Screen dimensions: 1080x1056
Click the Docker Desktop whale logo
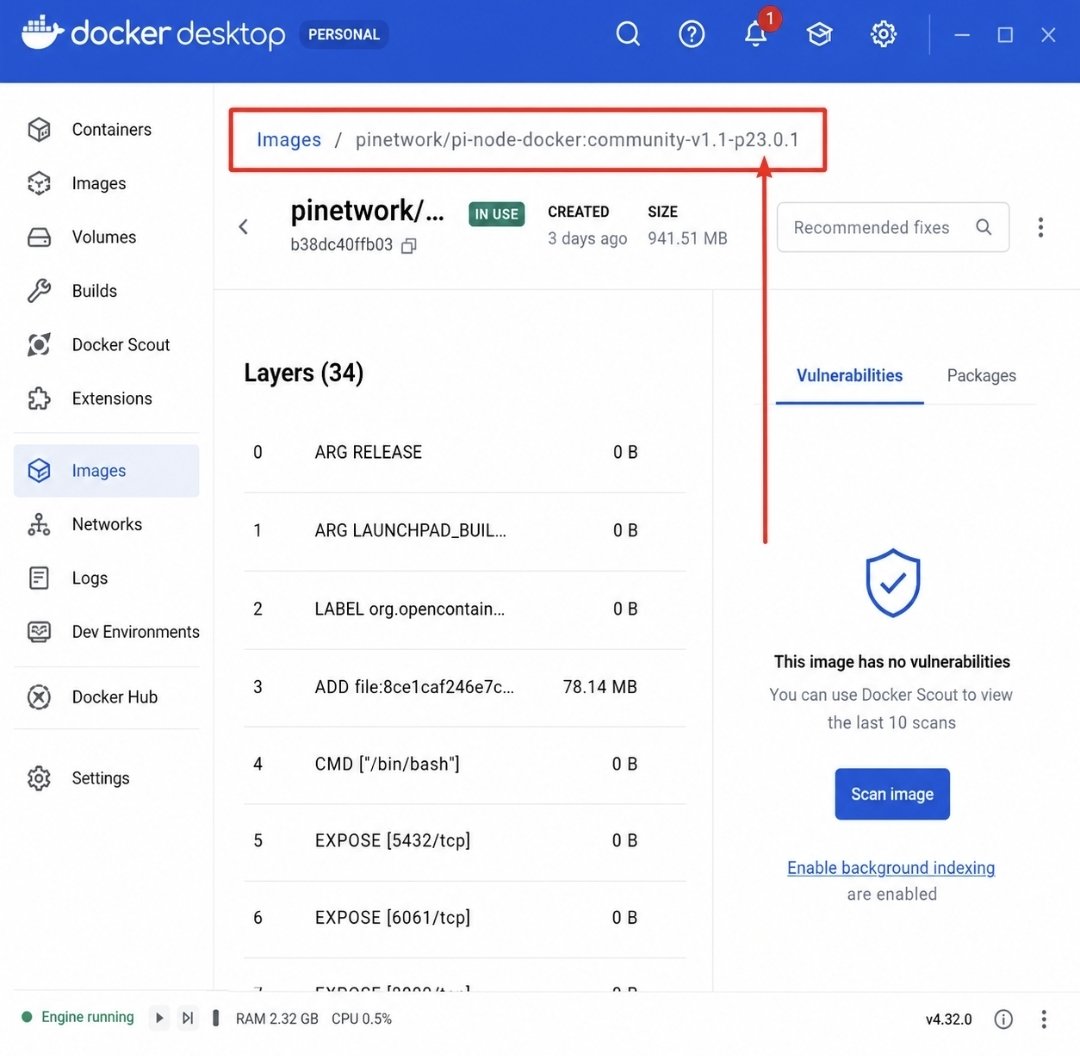pos(42,32)
